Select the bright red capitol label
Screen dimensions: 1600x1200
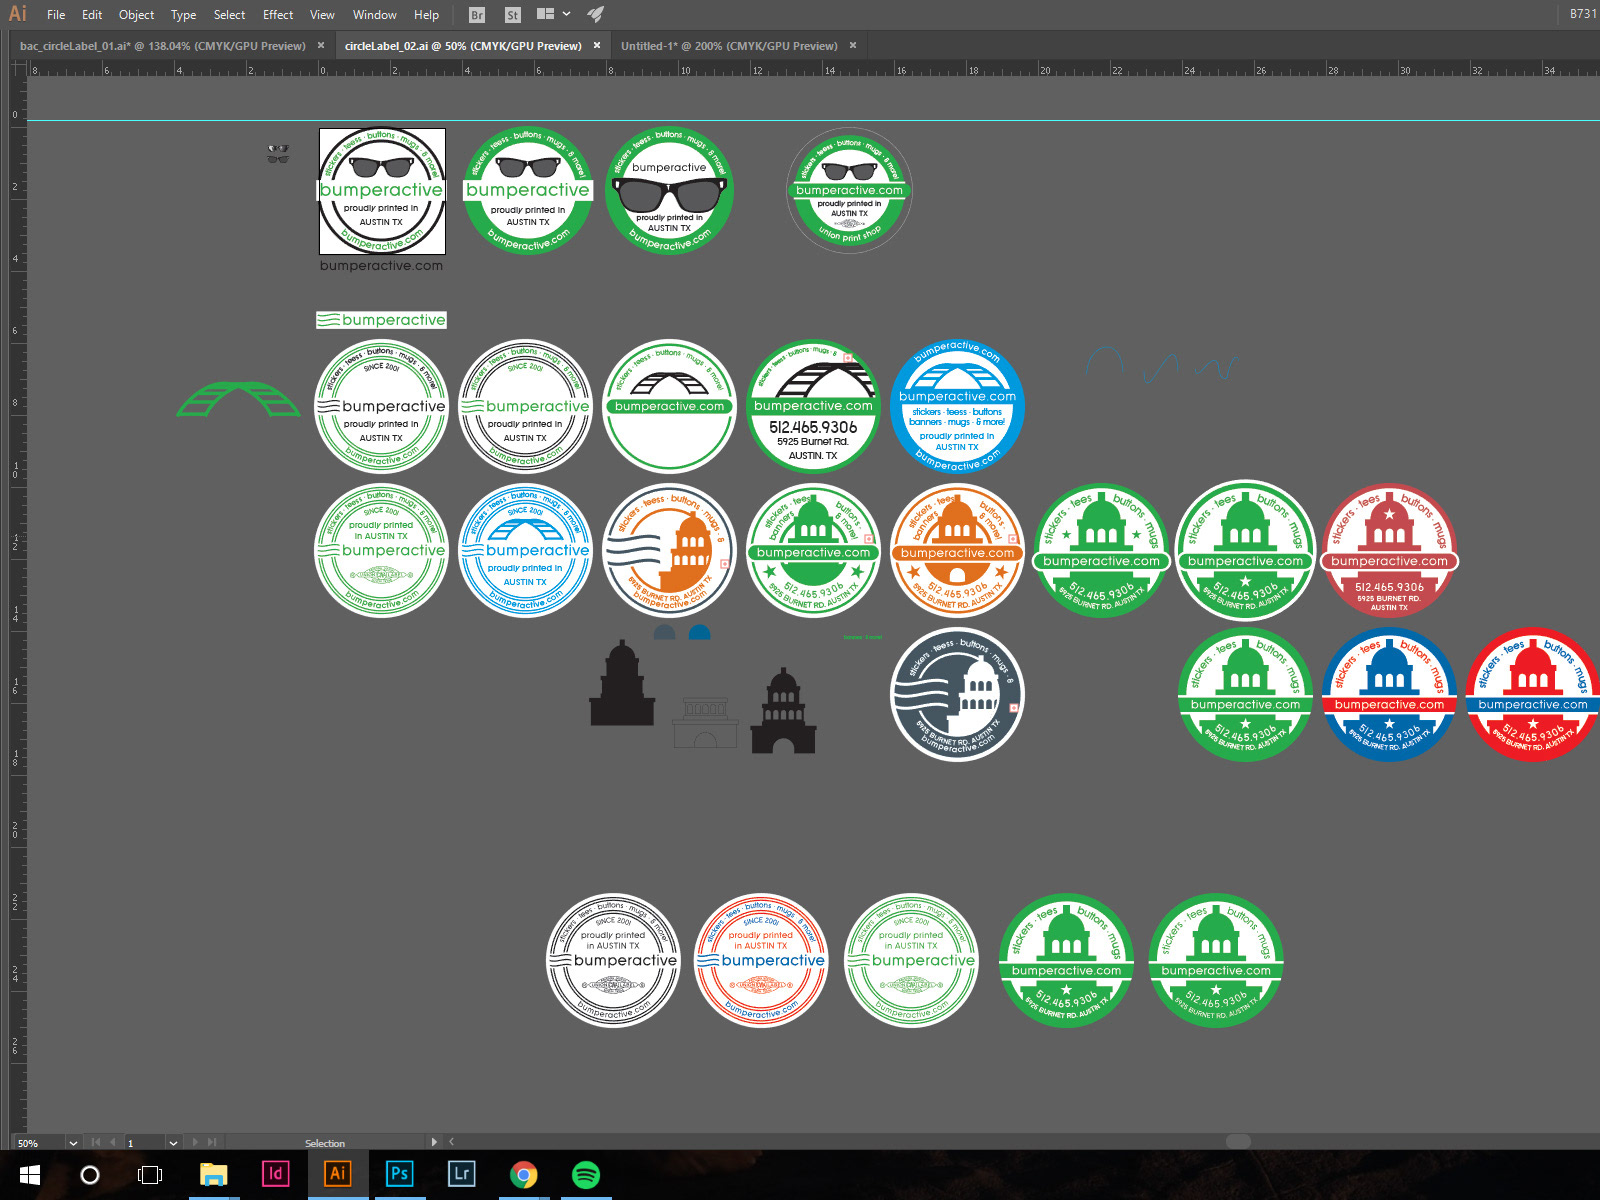click(1532, 694)
